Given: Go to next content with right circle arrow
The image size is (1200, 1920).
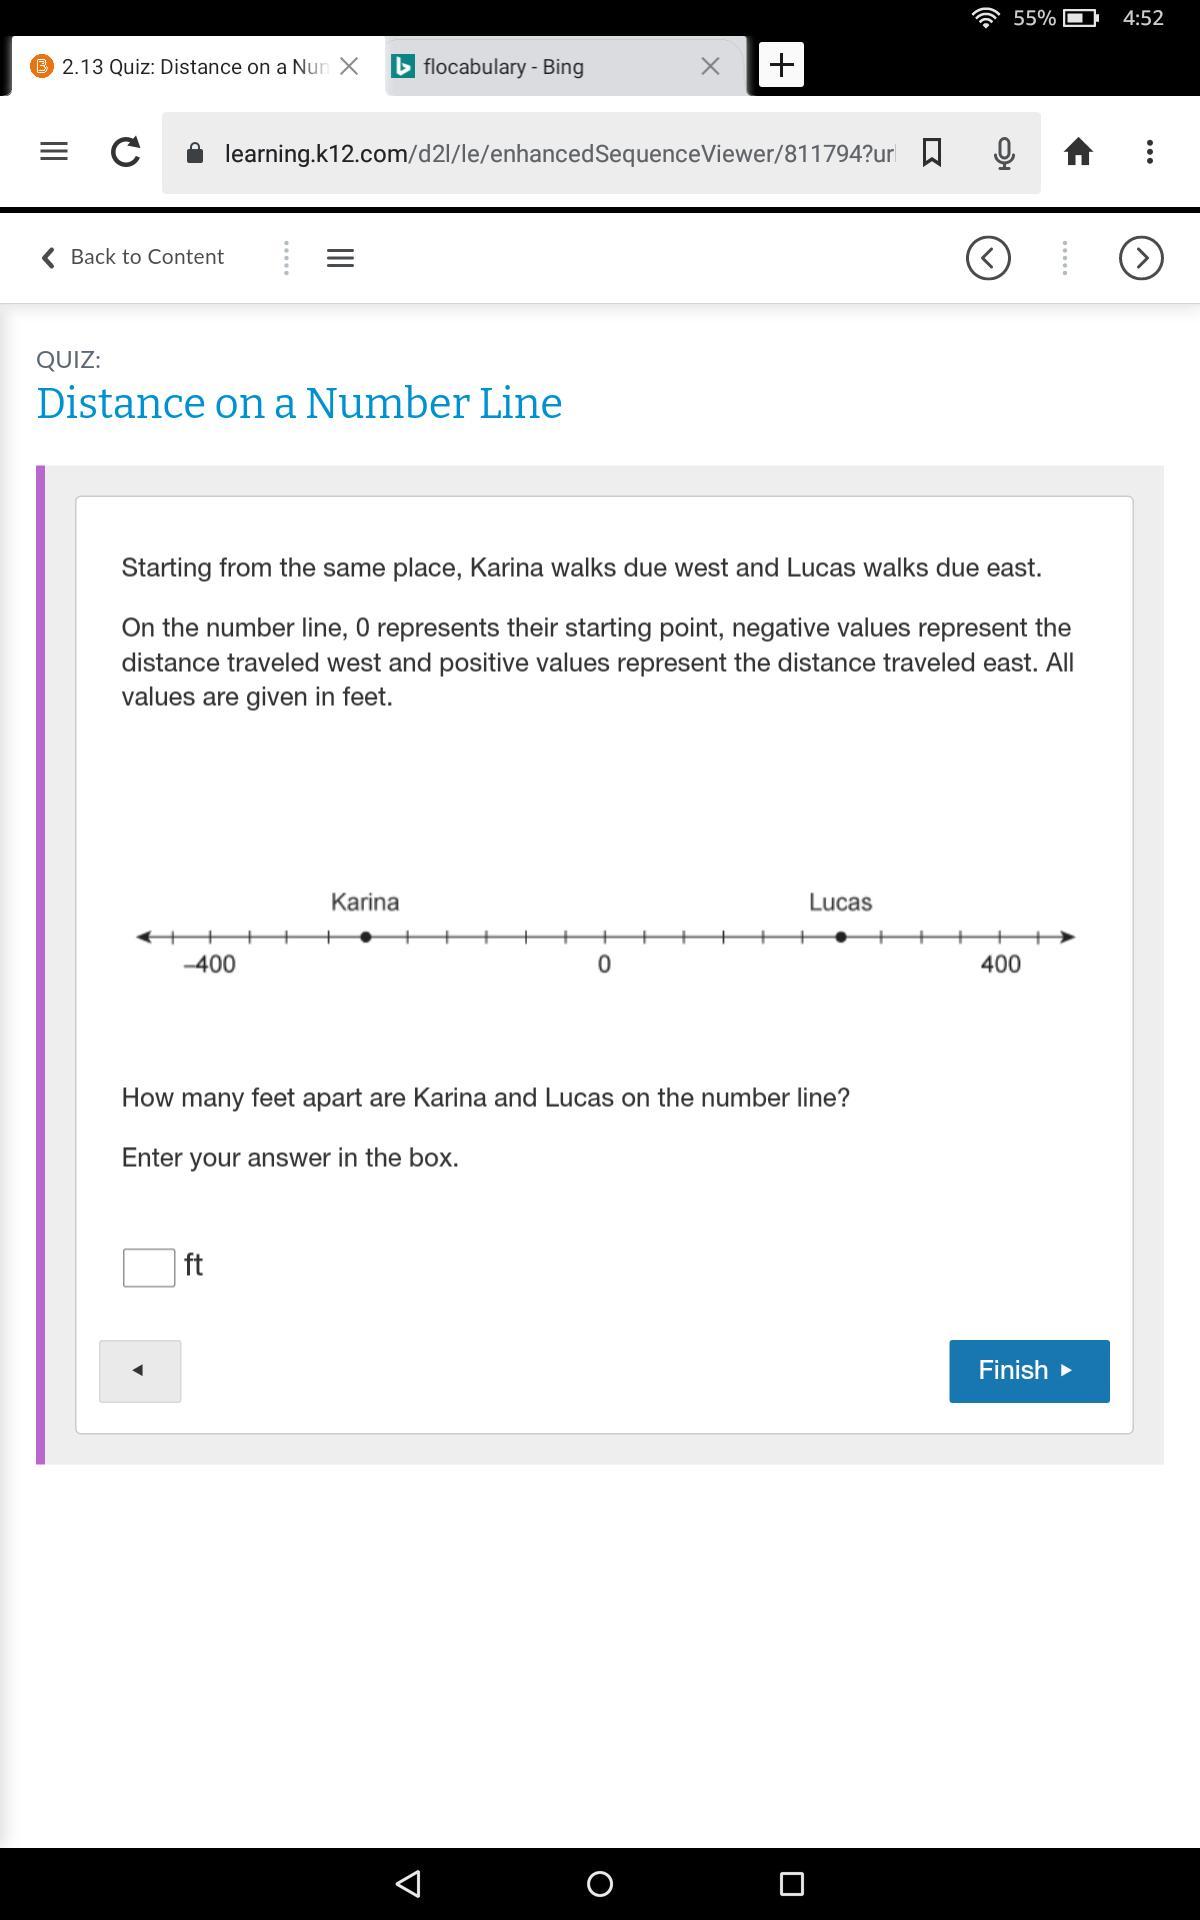Looking at the screenshot, I should pos(1141,258).
